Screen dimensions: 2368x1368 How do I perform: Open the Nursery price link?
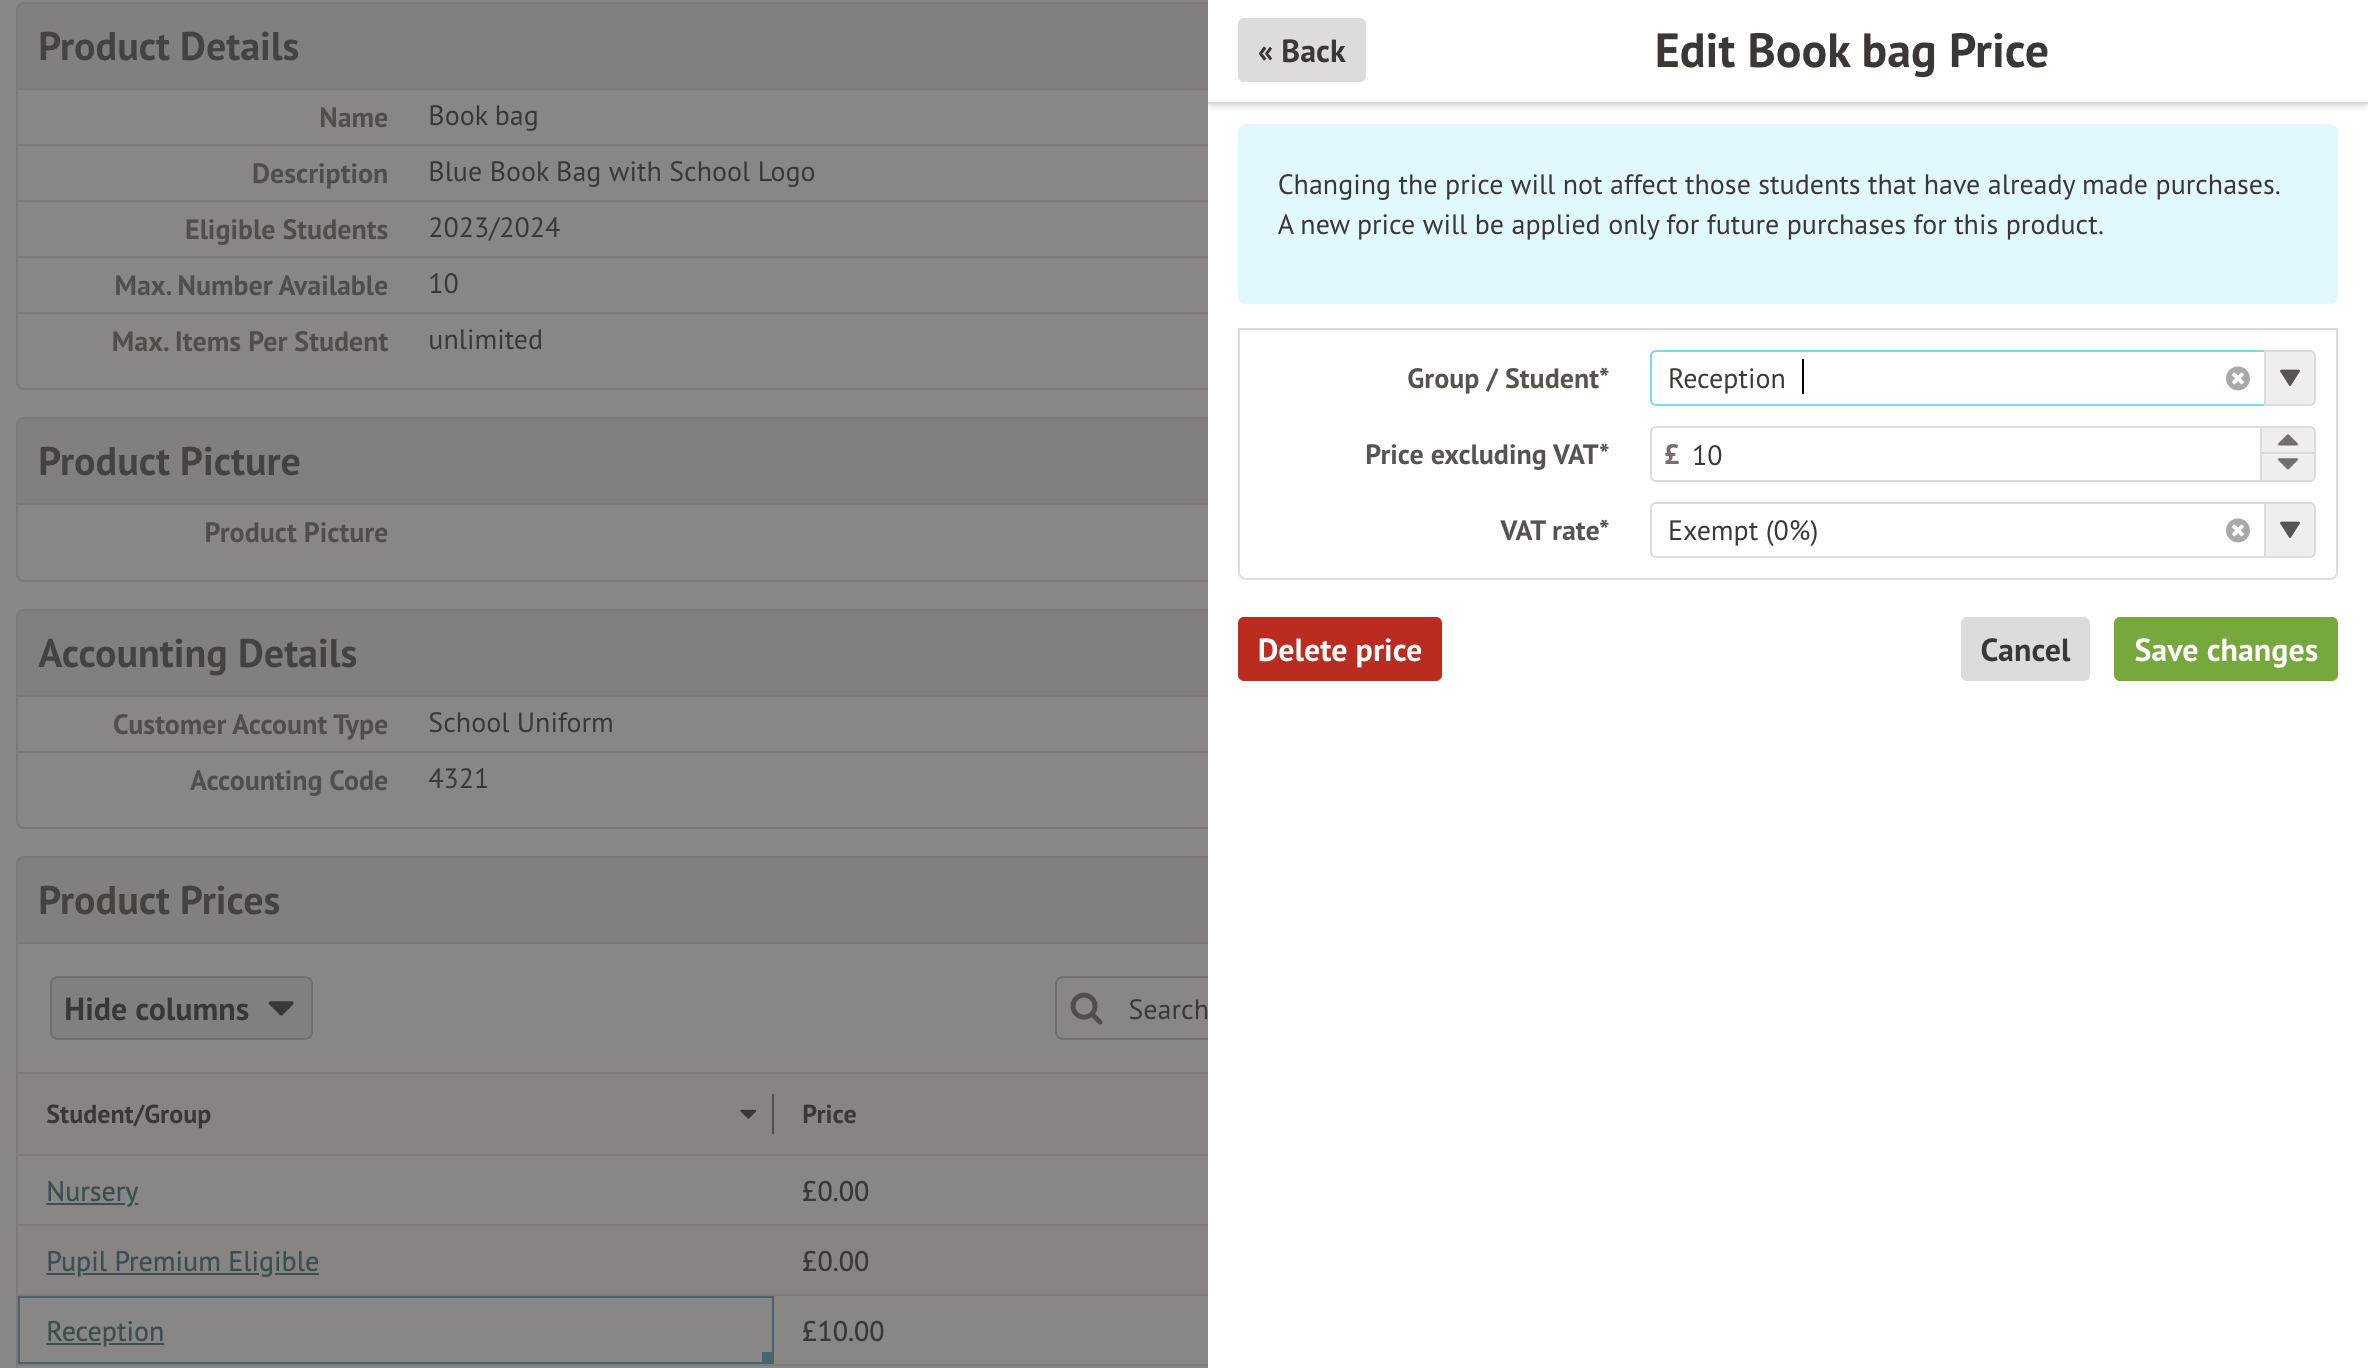(92, 1191)
